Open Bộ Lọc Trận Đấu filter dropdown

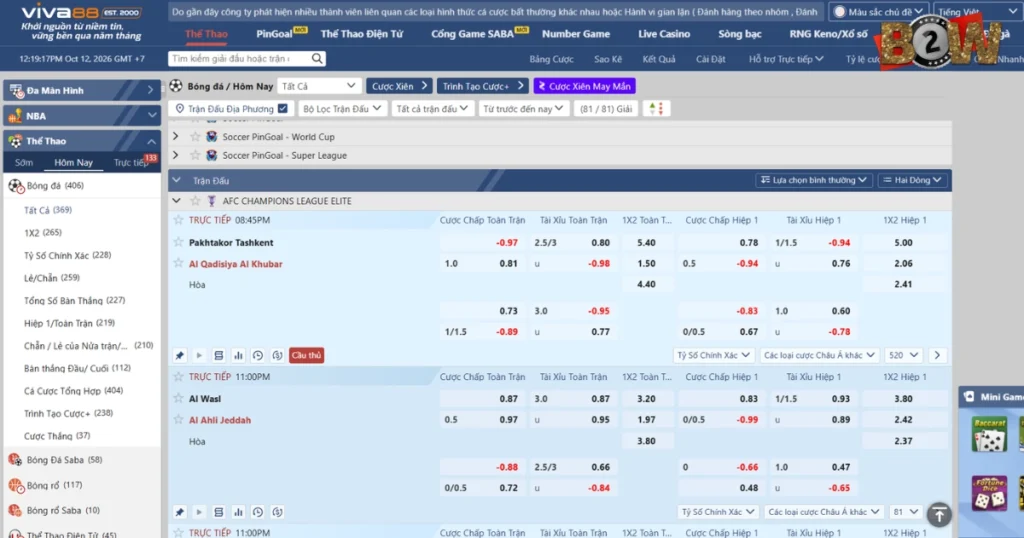tap(341, 108)
